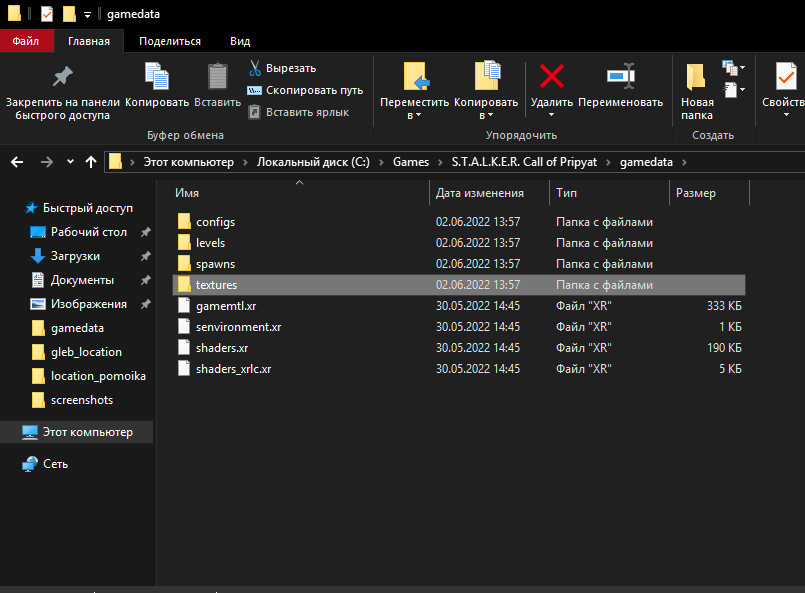Switch to the Вид ribbon tab
The height and width of the screenshot is (593, 805).
240,41
